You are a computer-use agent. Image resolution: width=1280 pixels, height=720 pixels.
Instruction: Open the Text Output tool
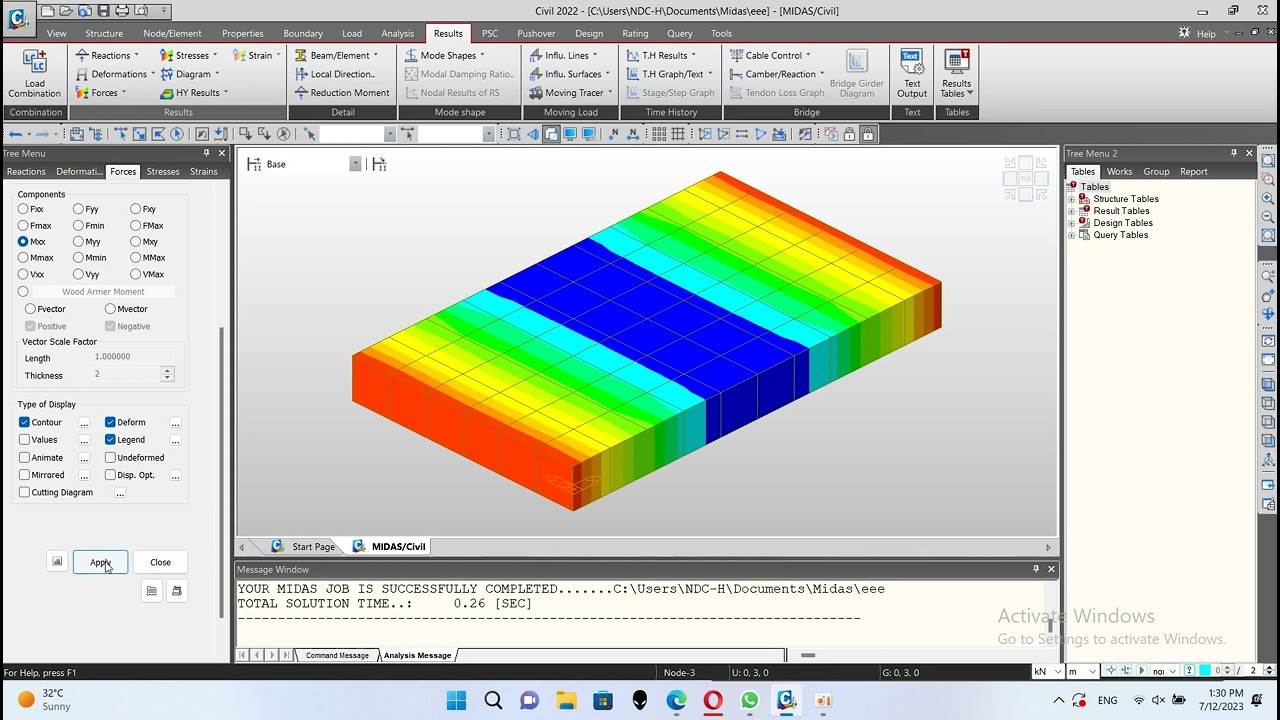911,74
